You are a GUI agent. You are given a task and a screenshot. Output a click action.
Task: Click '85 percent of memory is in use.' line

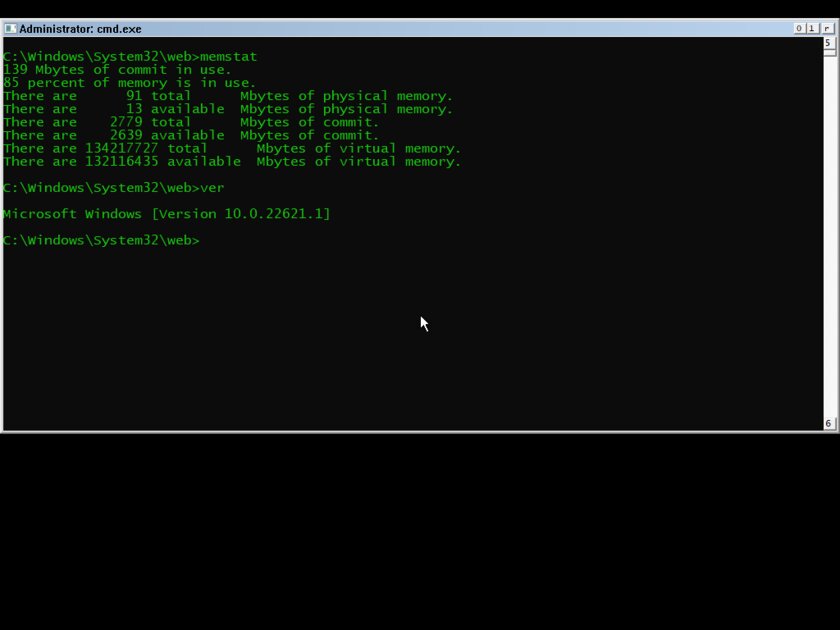[x=129, y=82]
